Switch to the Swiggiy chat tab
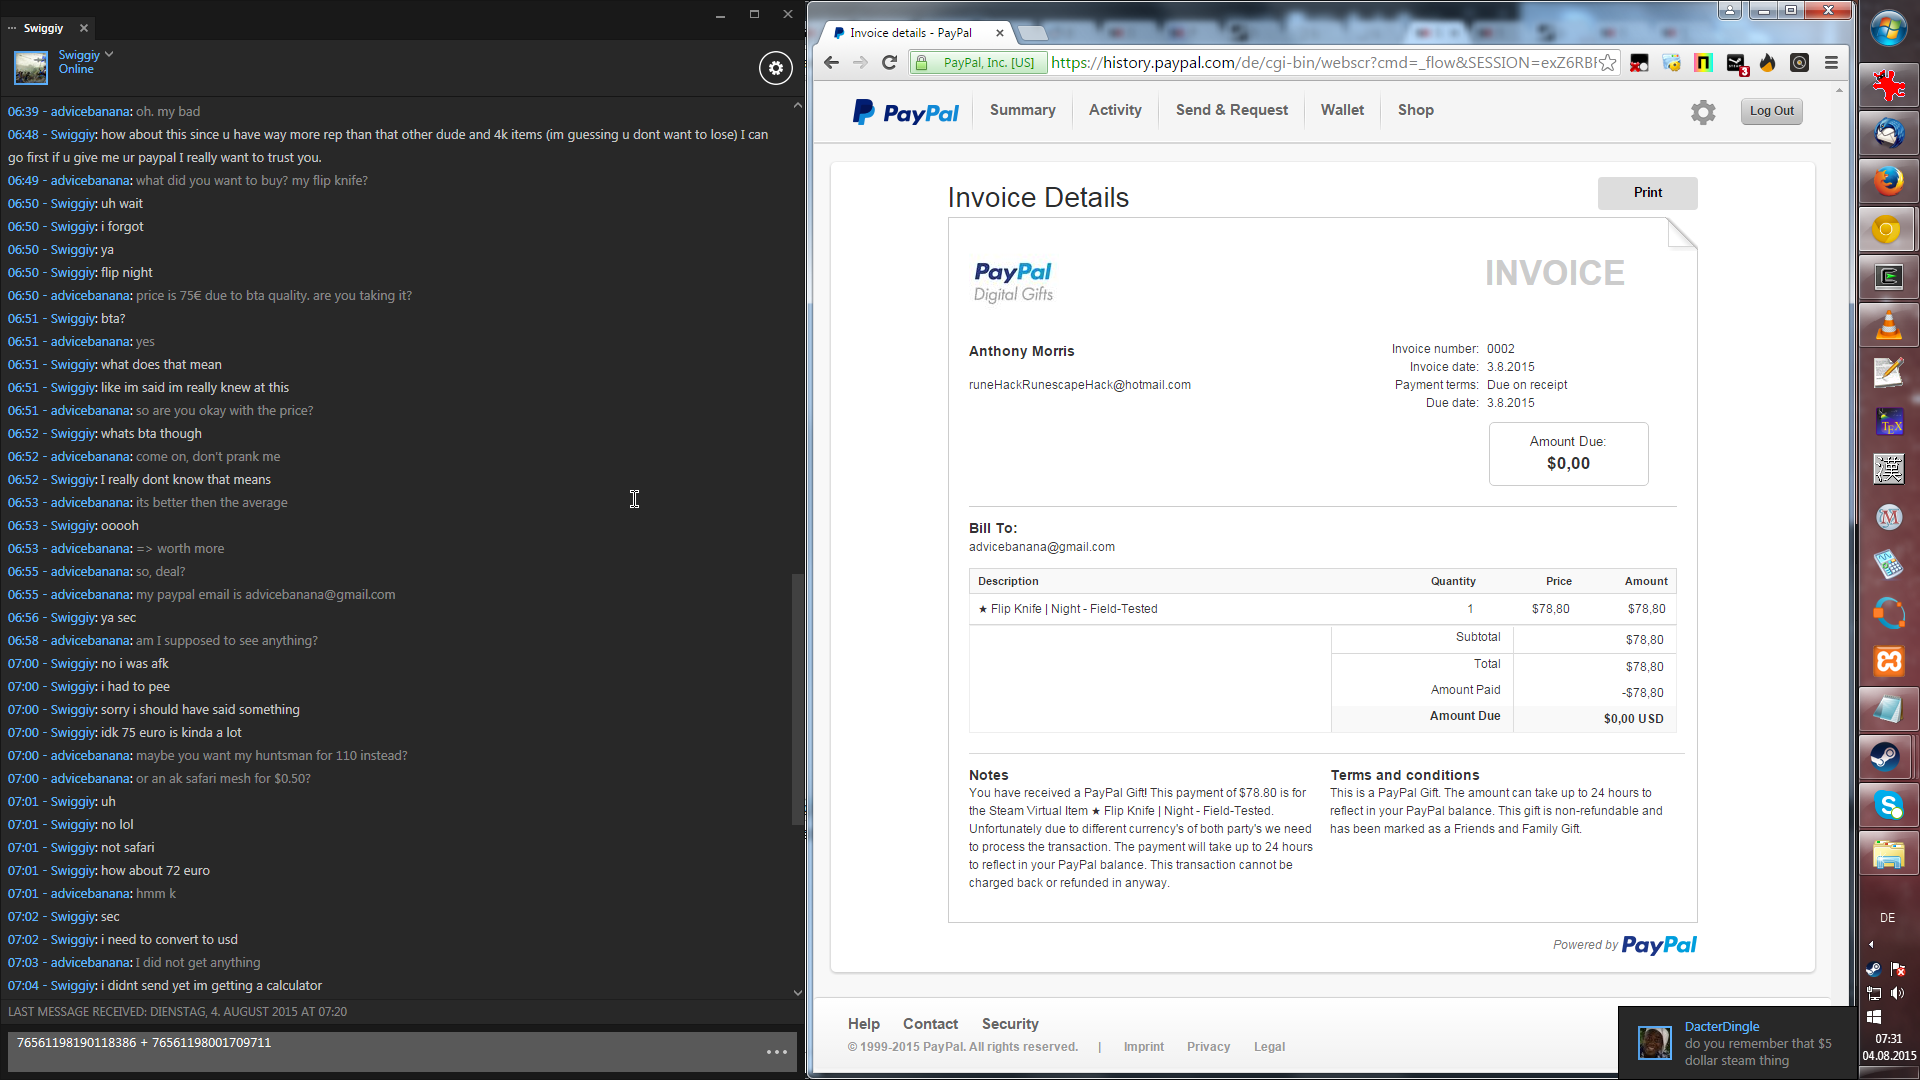The image size is (1920, 1080). [43, 28]
